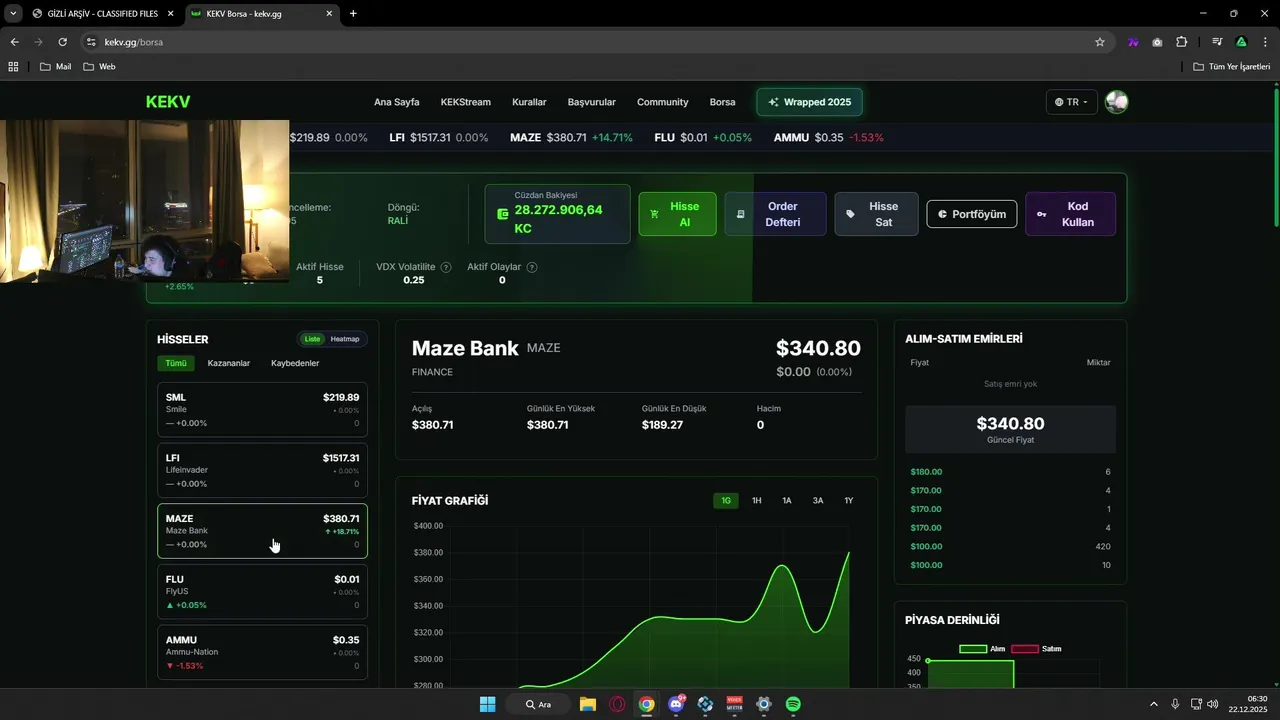Go back with the browser back arrow
The width and height of the screenshot is (1280, 720).
(14, 42)
